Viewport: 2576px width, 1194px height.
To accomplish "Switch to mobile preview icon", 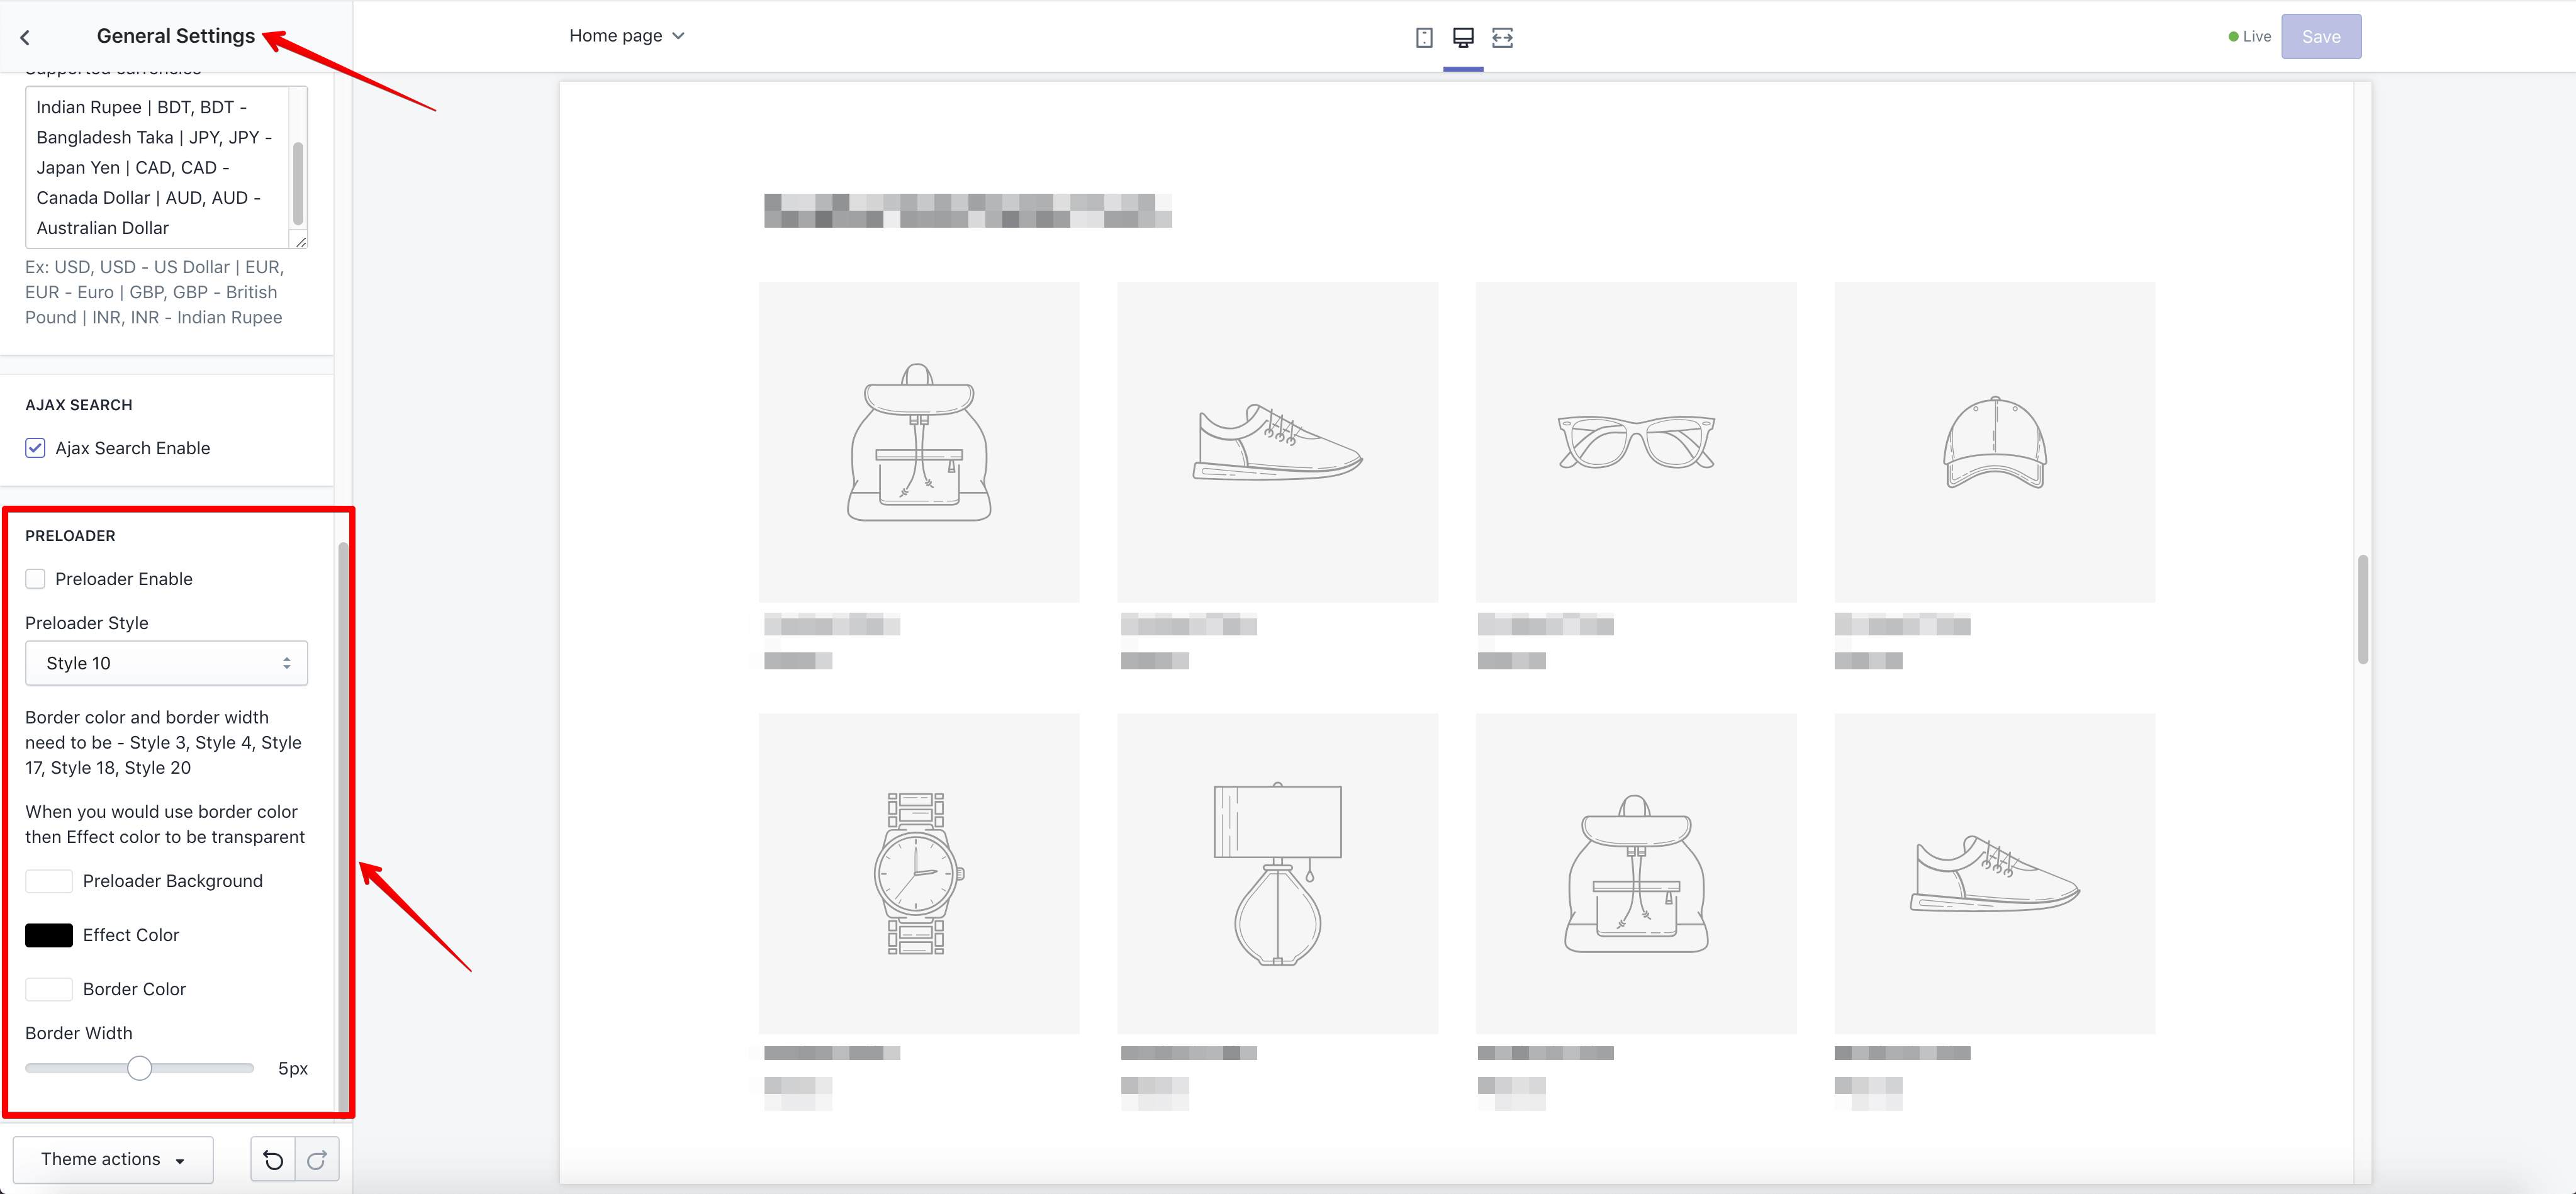I will coord(1424,37).
